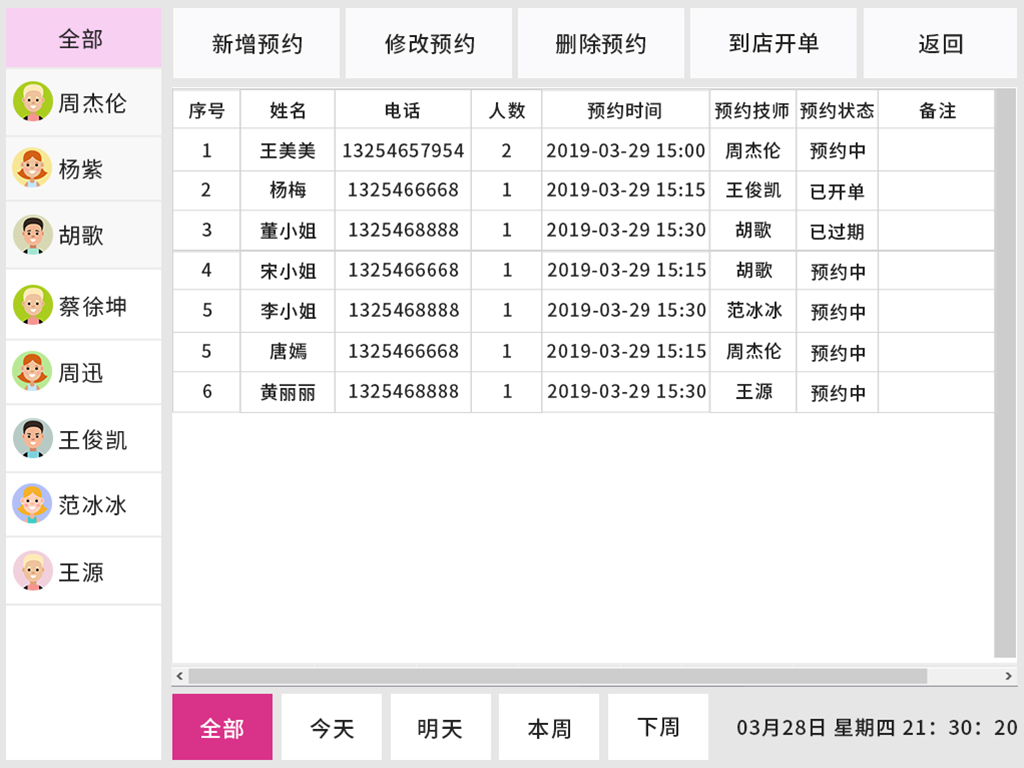Click the horizontal scrollbar right arrow
1024x768 pixels.
pos(1008,676)
